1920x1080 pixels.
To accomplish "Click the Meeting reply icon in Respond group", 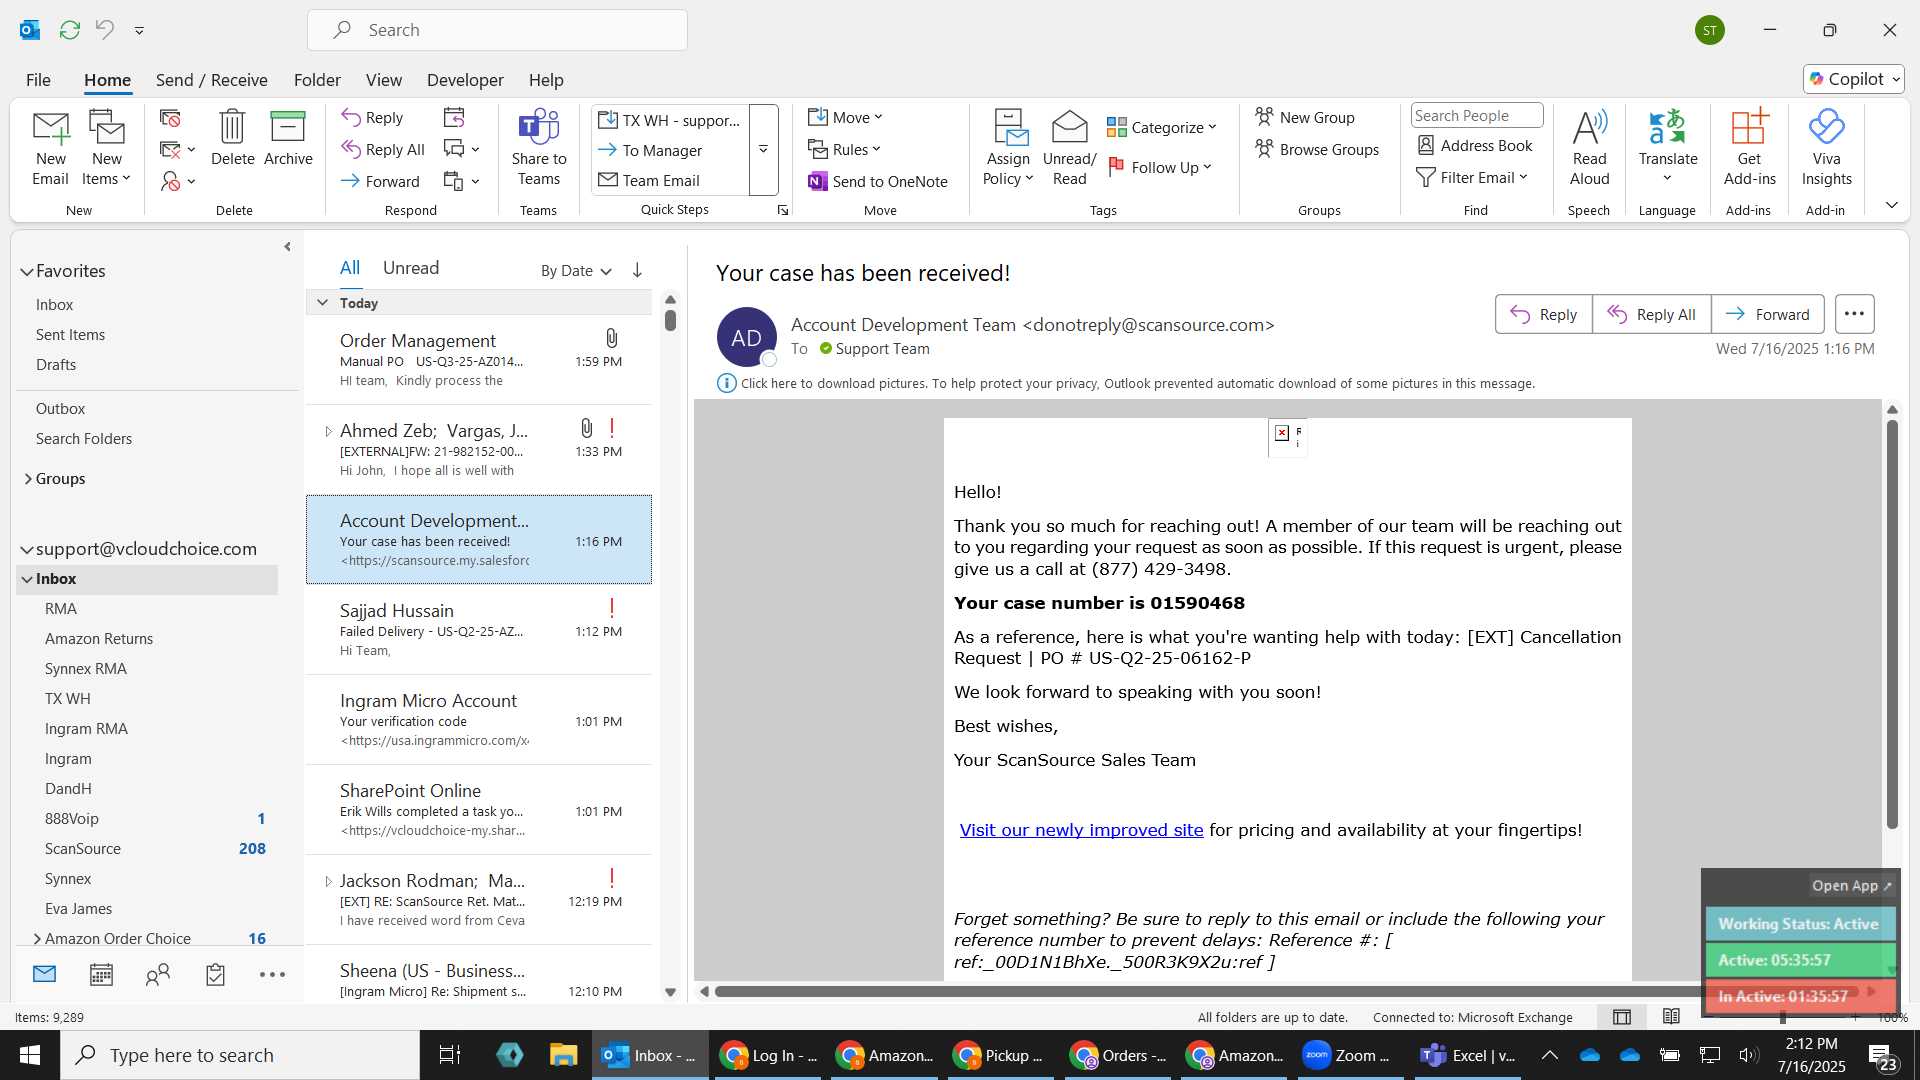I will (454, 118).
